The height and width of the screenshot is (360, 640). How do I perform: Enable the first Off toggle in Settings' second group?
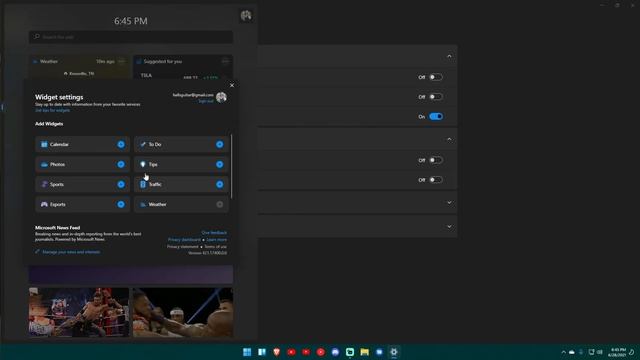pos(436,160)
